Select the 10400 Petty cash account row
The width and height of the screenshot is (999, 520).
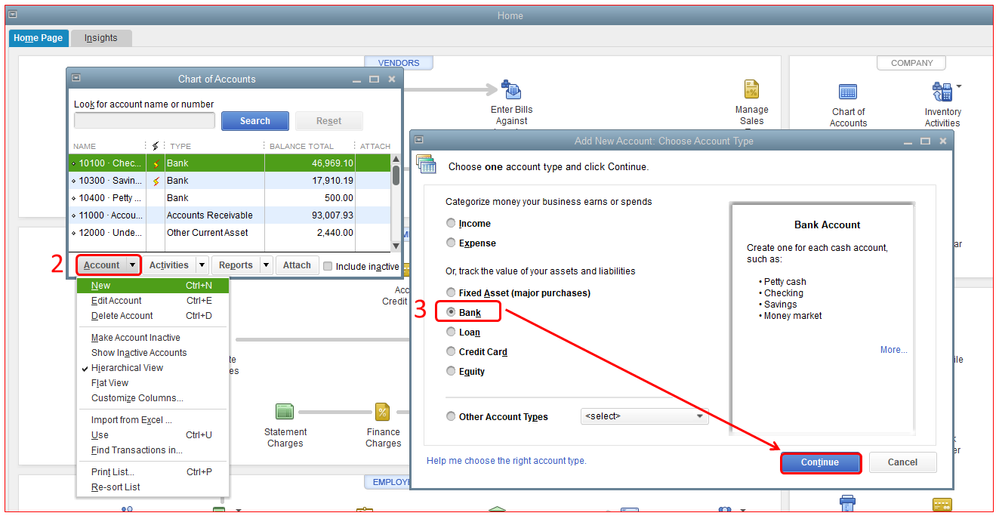(x=229, y=198)
